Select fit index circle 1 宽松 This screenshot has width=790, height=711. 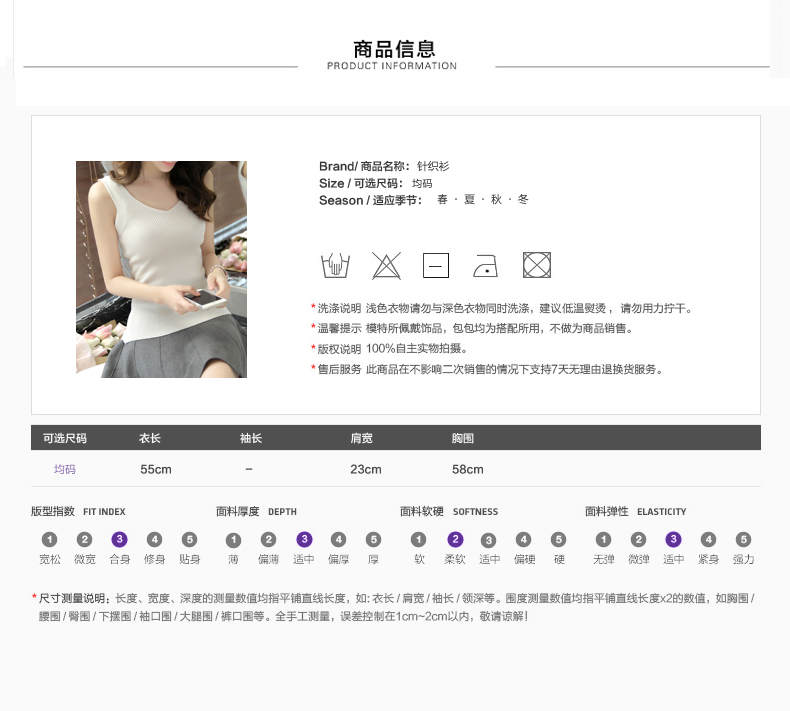pyautogui.click(x=50, y=540)
